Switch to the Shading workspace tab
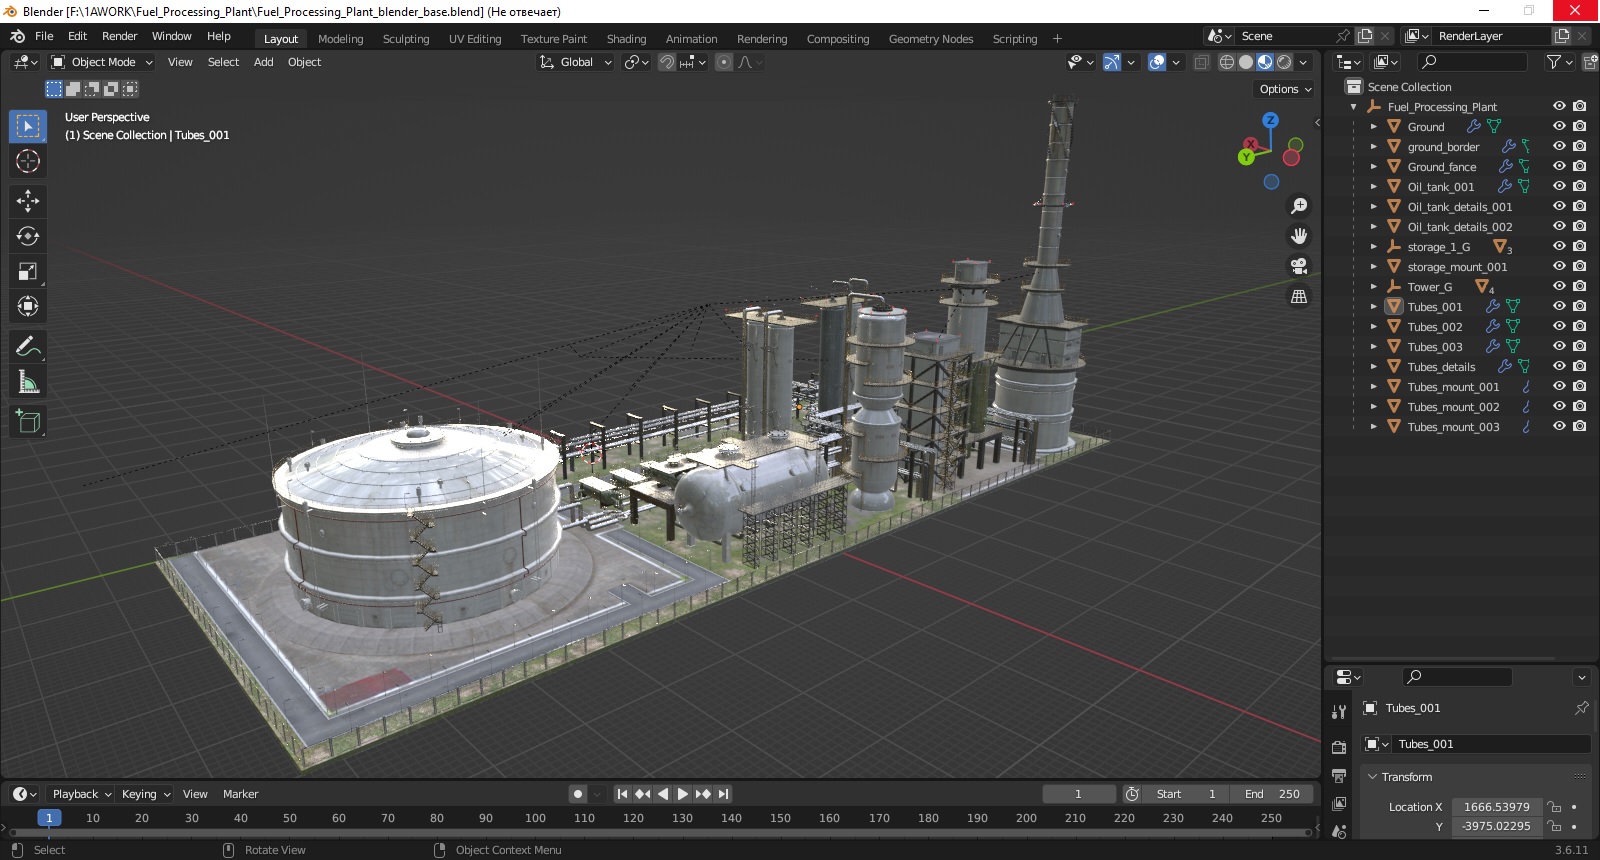This screenshot has height=860, width=1600. tap(626, 39)
